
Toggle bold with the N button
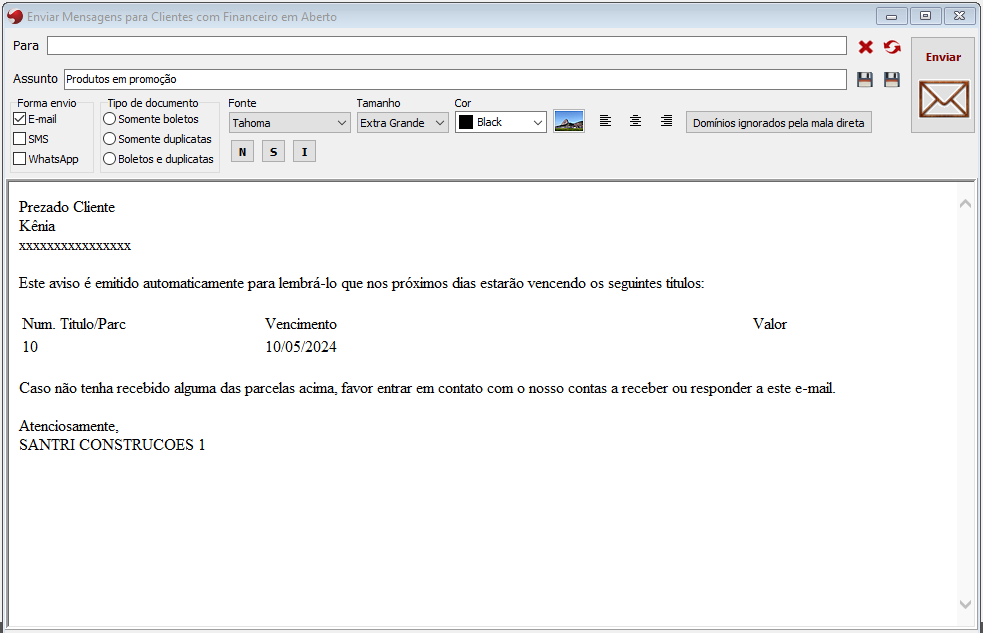click(241, 152)
